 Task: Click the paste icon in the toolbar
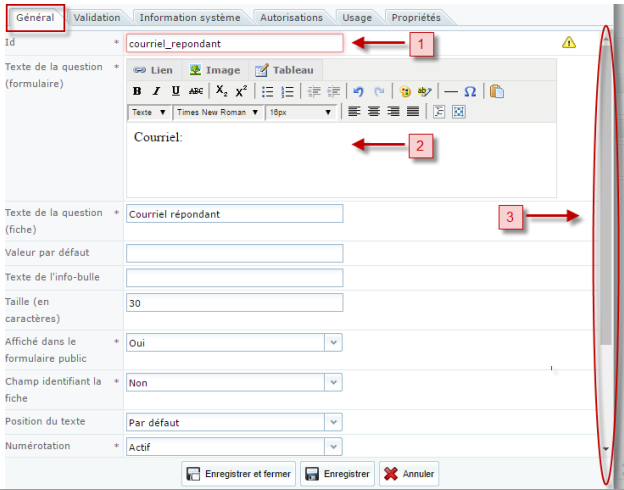point(497,92)
